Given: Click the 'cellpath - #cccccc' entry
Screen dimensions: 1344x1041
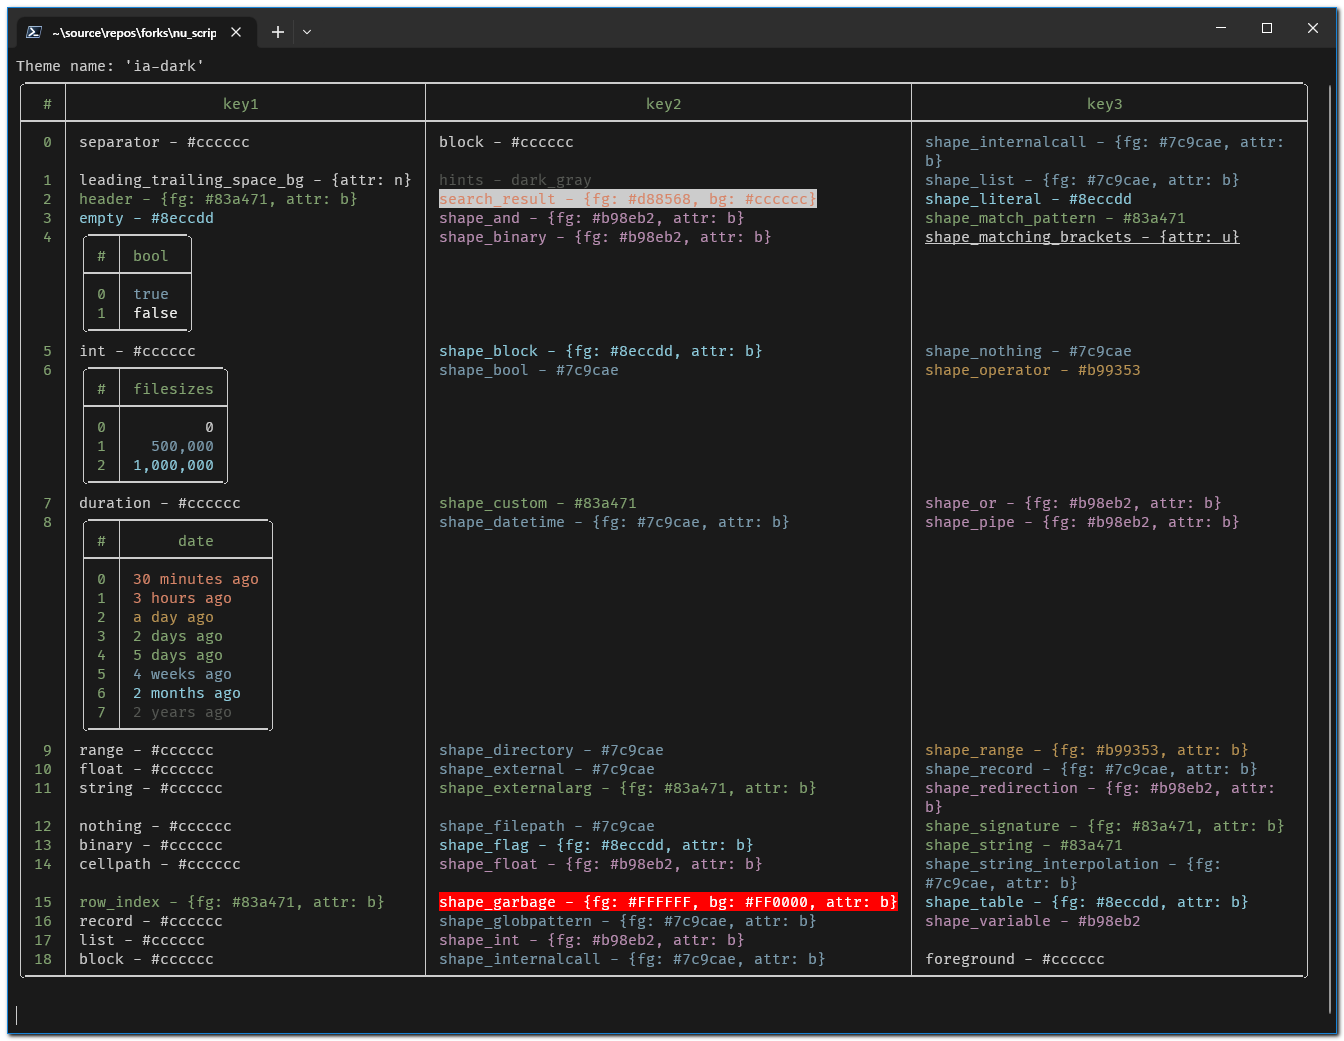Looking at the screenshot, I should 160,864.
